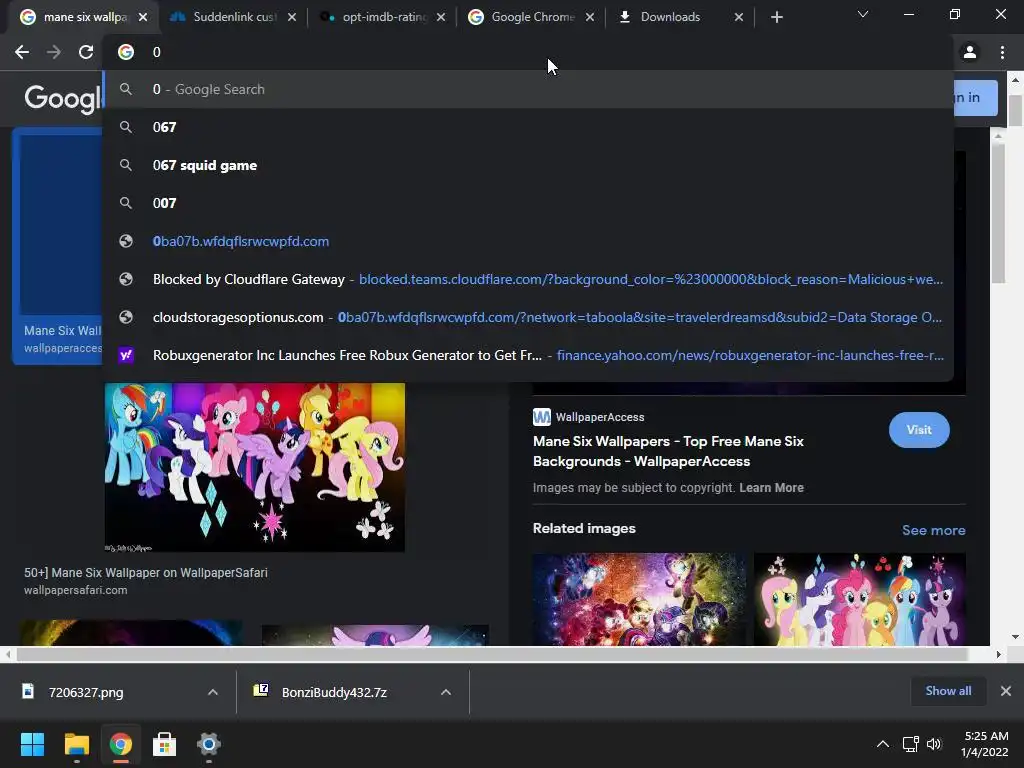
Task: Open the Robuxgenerator Yahoo Finance suggestion
Action: 528,355
